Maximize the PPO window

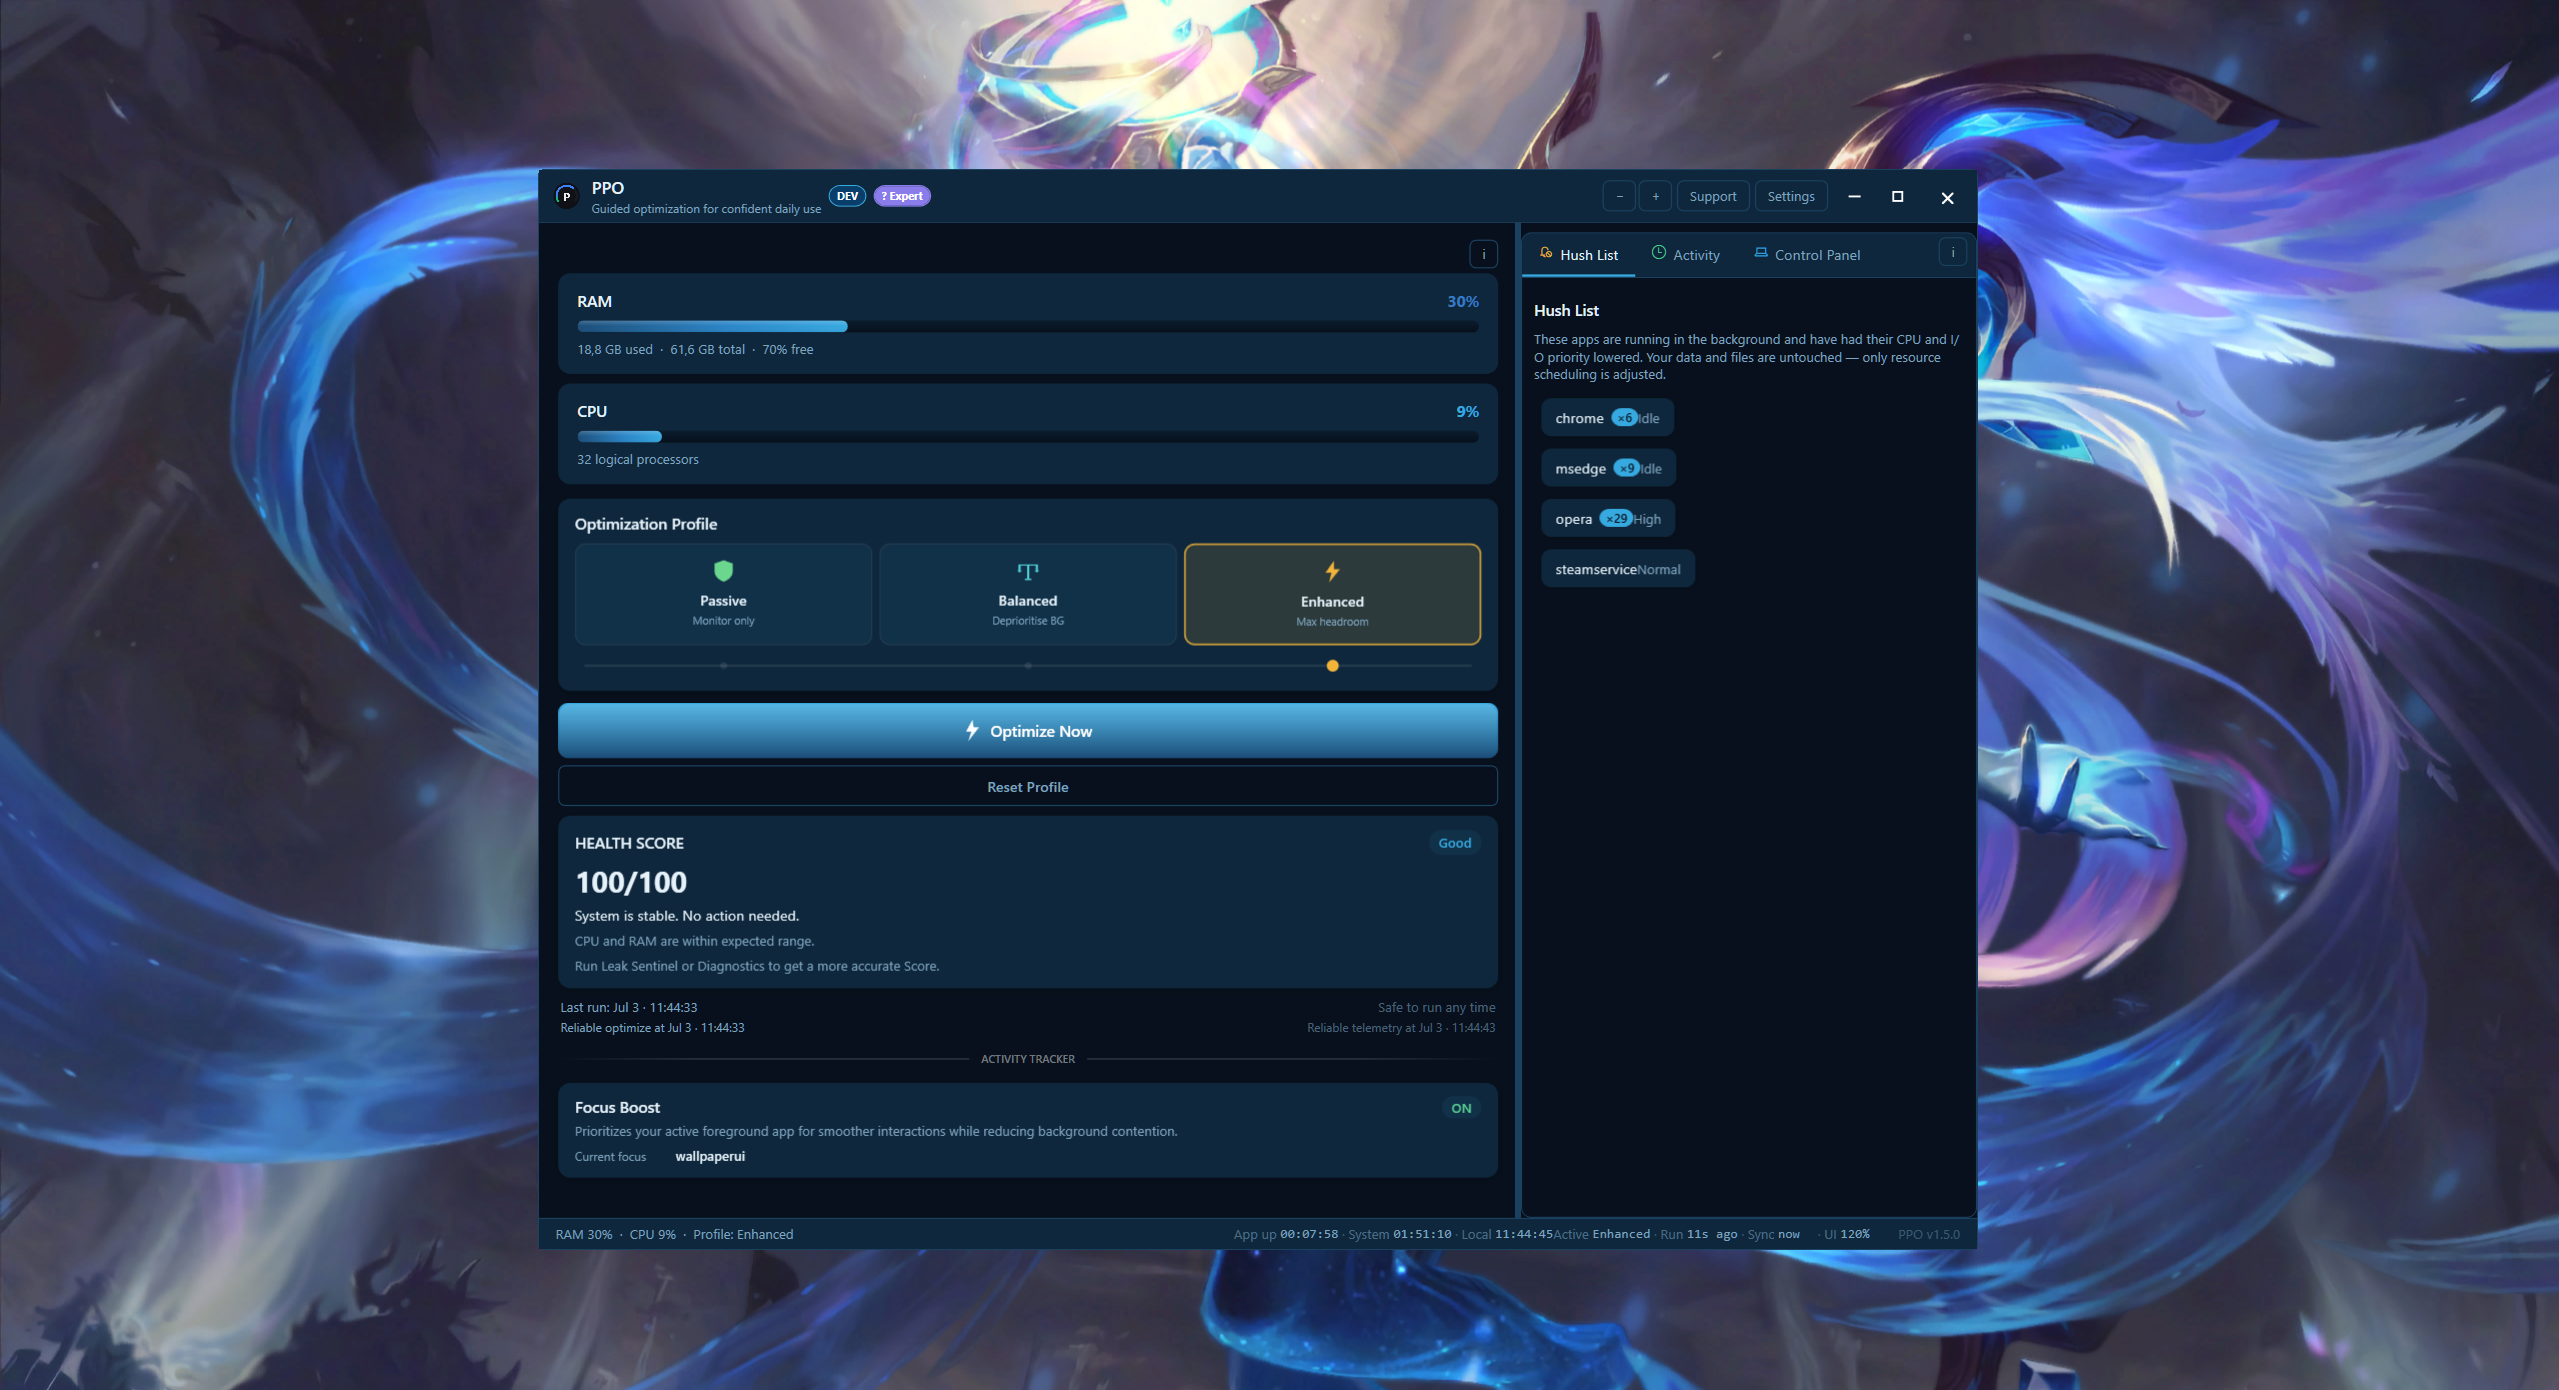coord(1897,196)
